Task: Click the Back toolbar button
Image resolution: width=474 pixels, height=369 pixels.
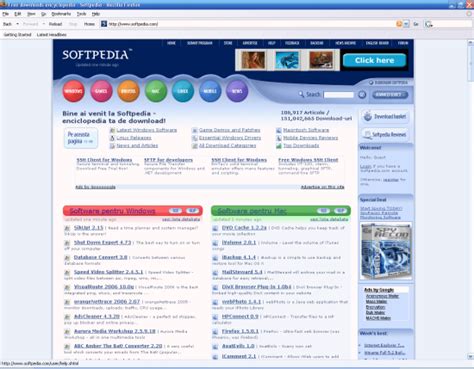Action: (7, 24)
